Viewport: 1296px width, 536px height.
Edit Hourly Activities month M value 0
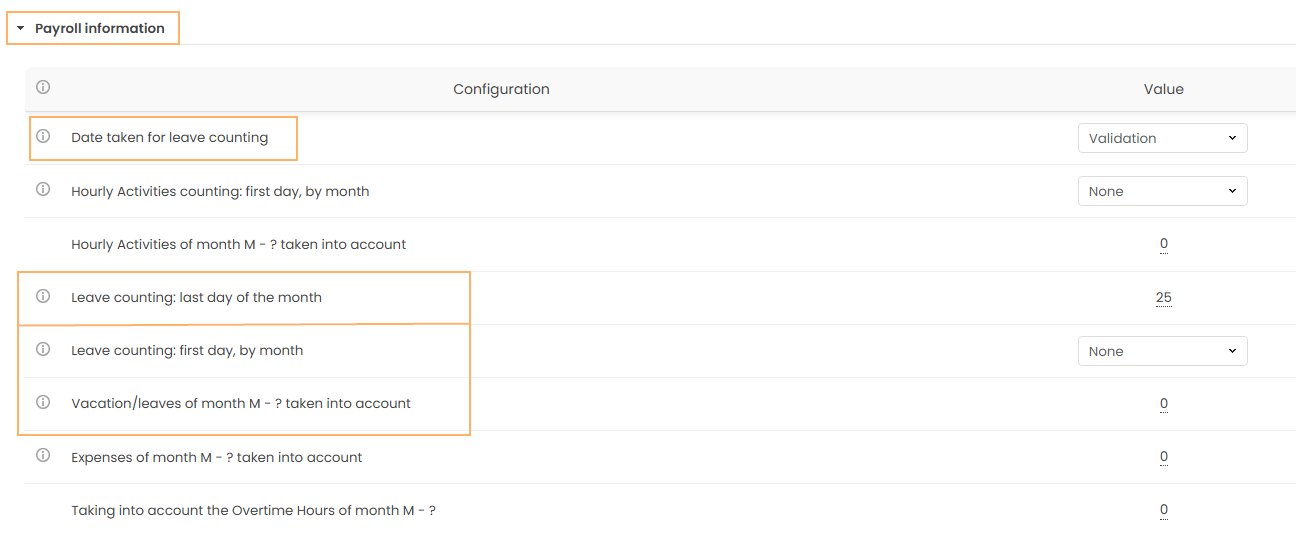click(1164, 244)
